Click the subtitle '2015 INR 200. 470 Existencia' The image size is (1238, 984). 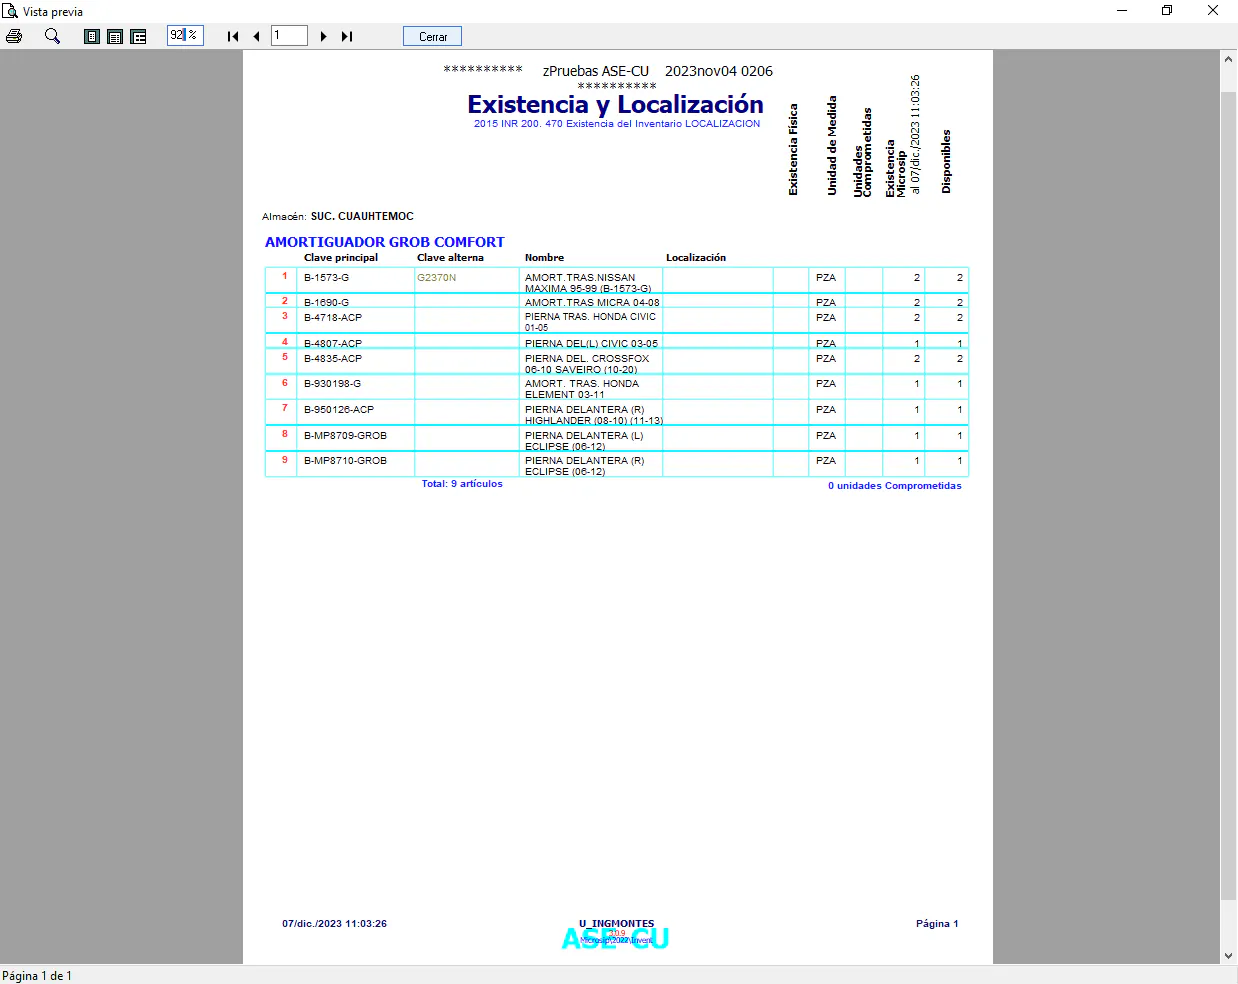(x=617, y=124)
